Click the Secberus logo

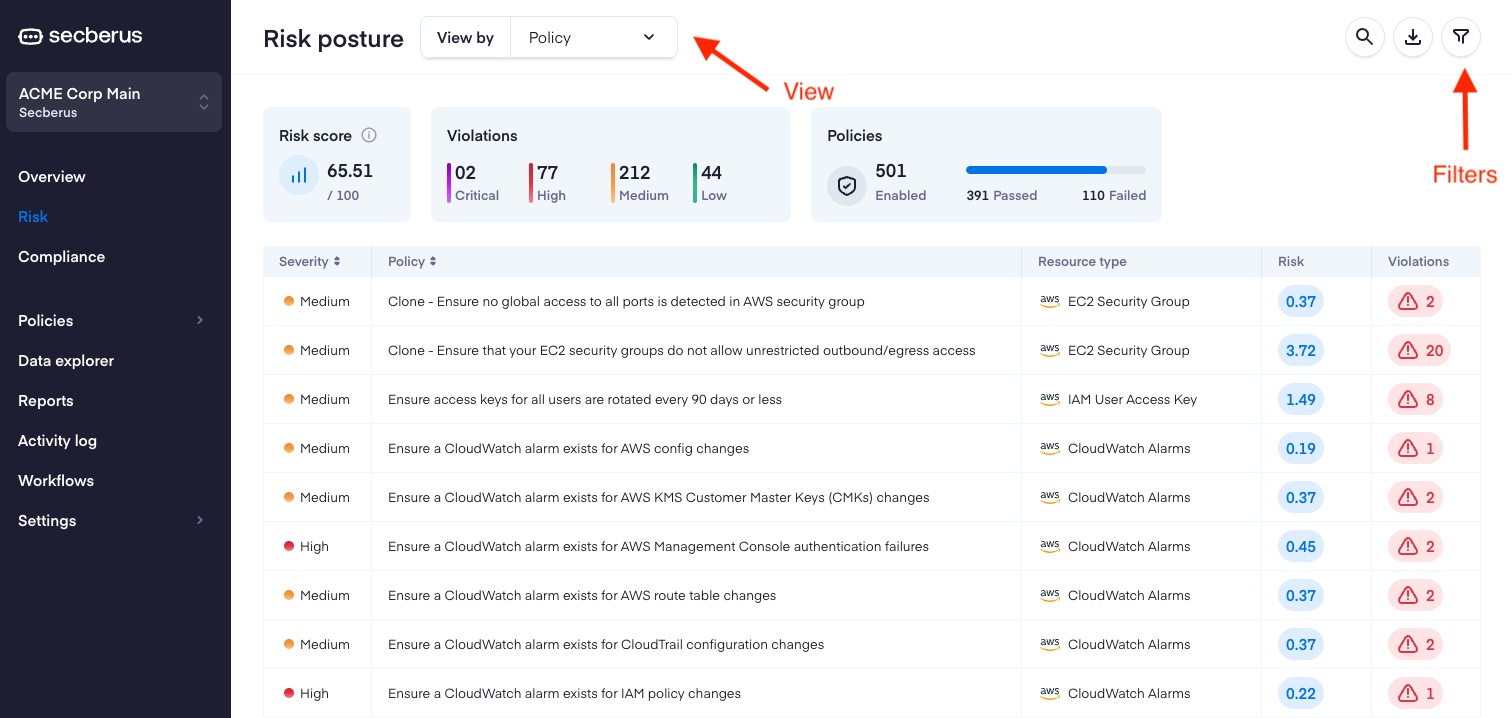pos(81,36)
